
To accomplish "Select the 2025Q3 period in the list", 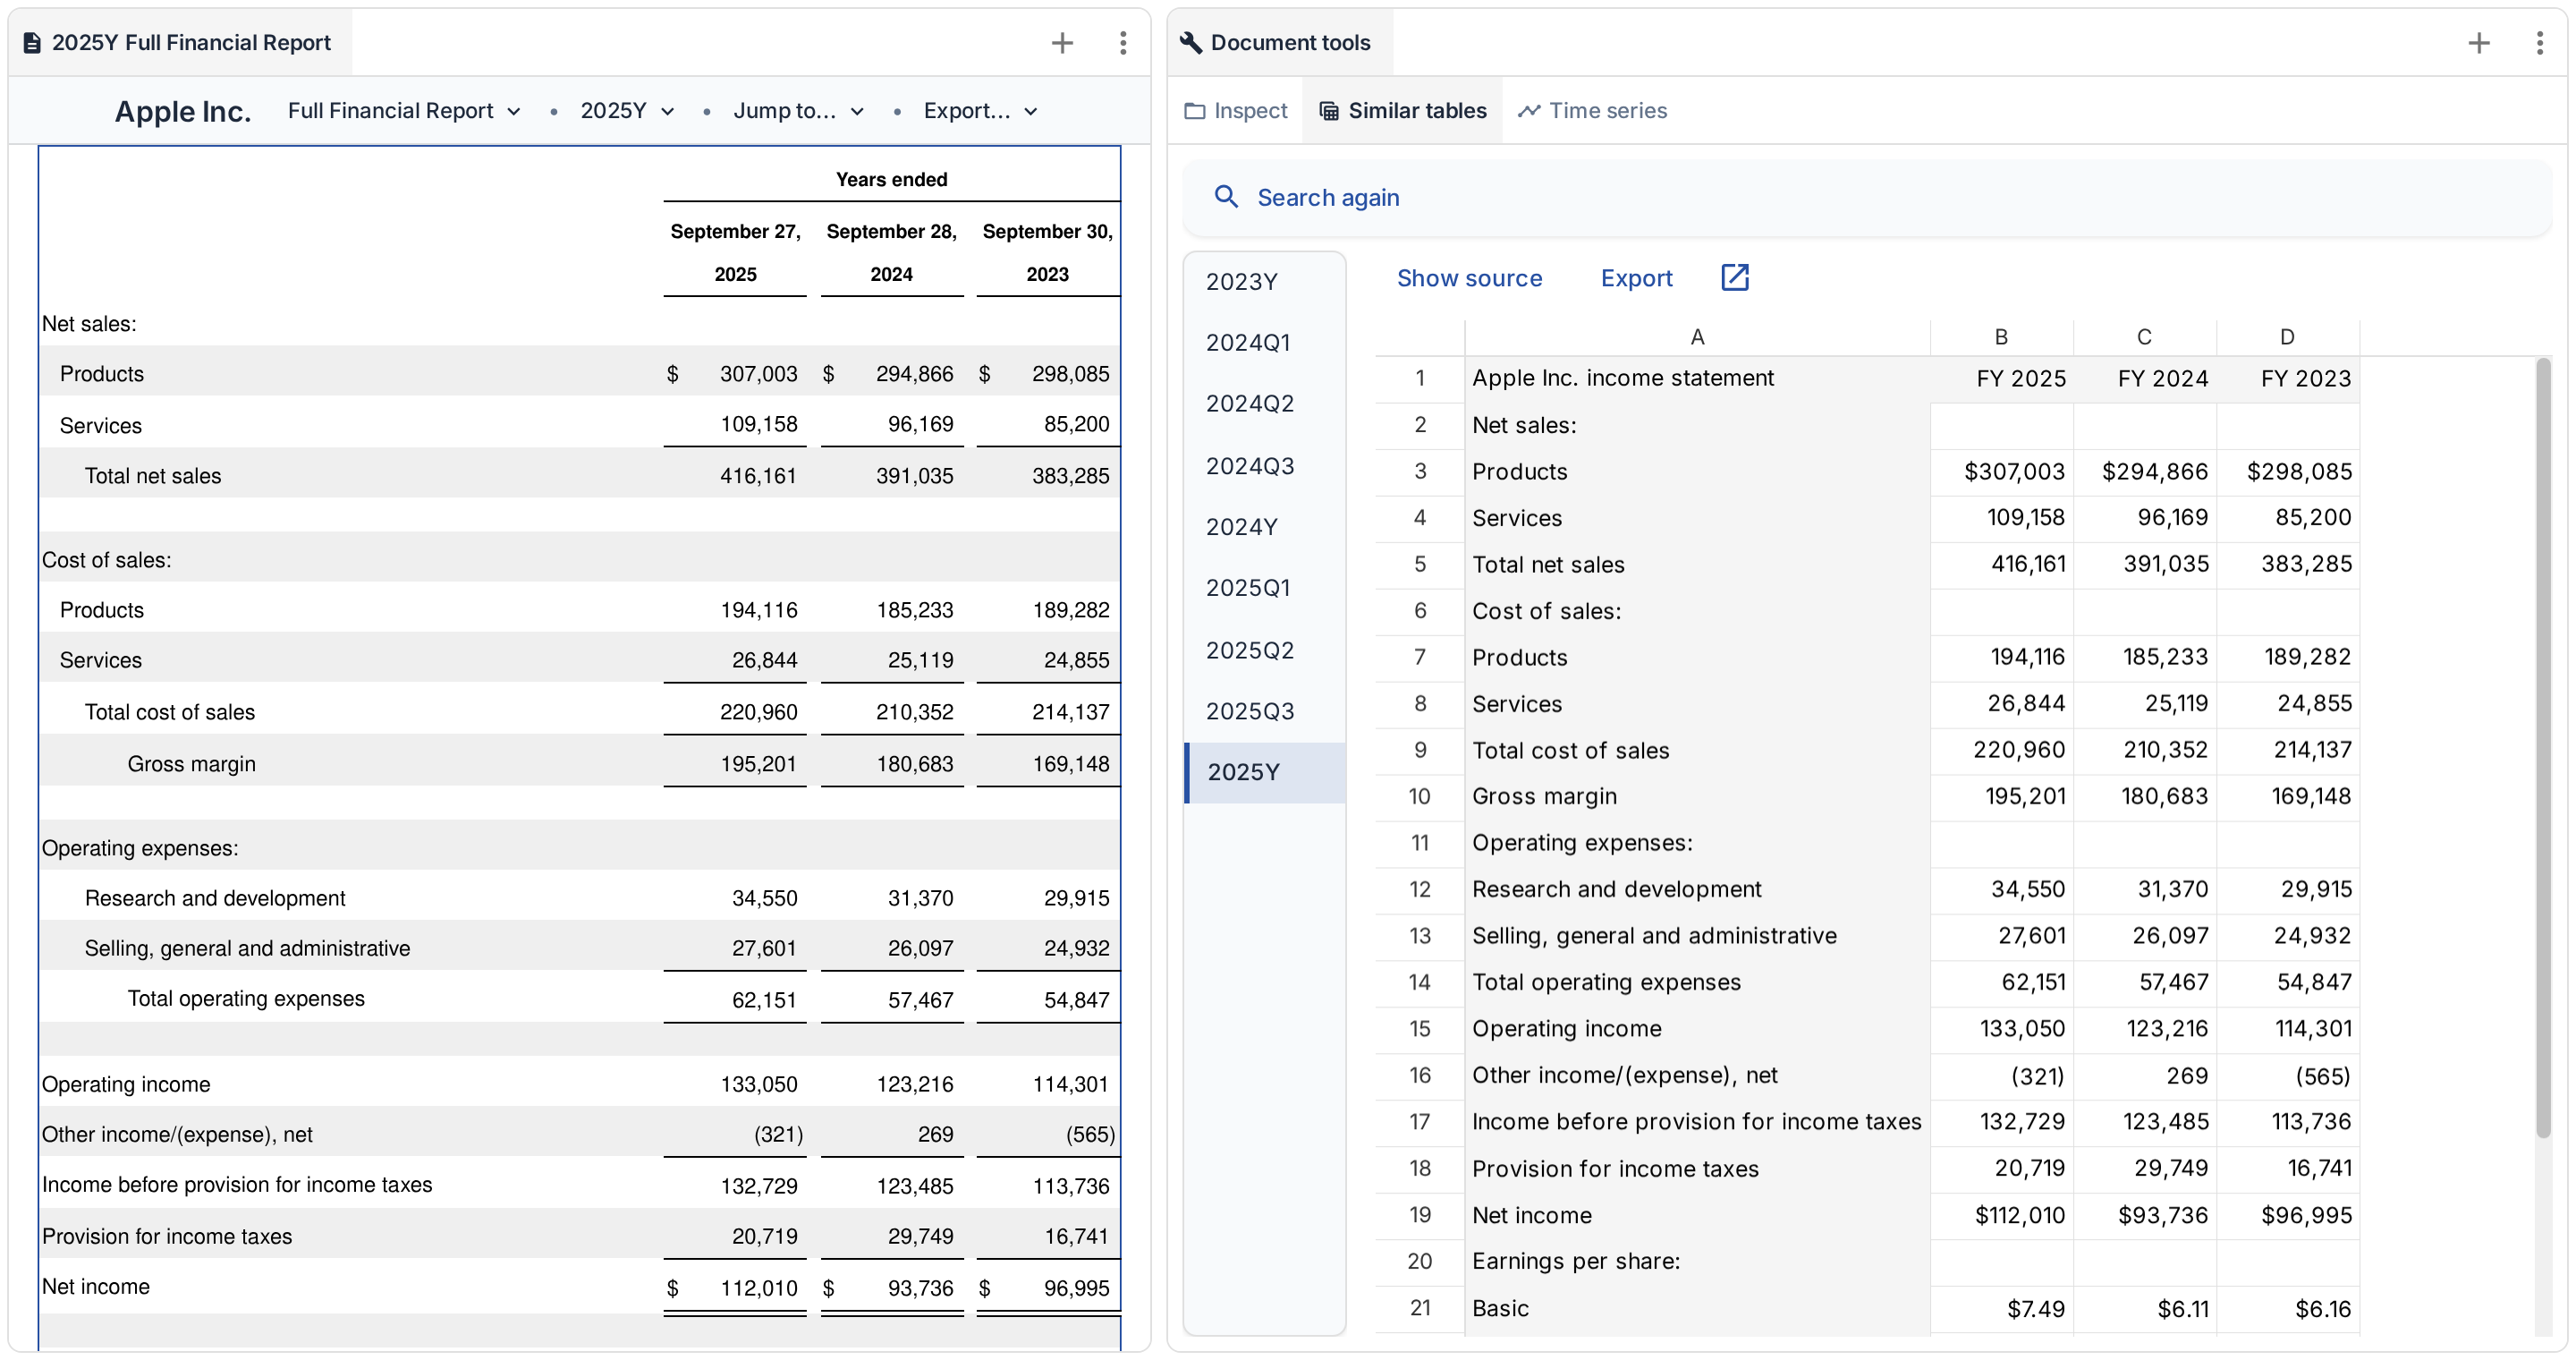I will coord(1265,710).
